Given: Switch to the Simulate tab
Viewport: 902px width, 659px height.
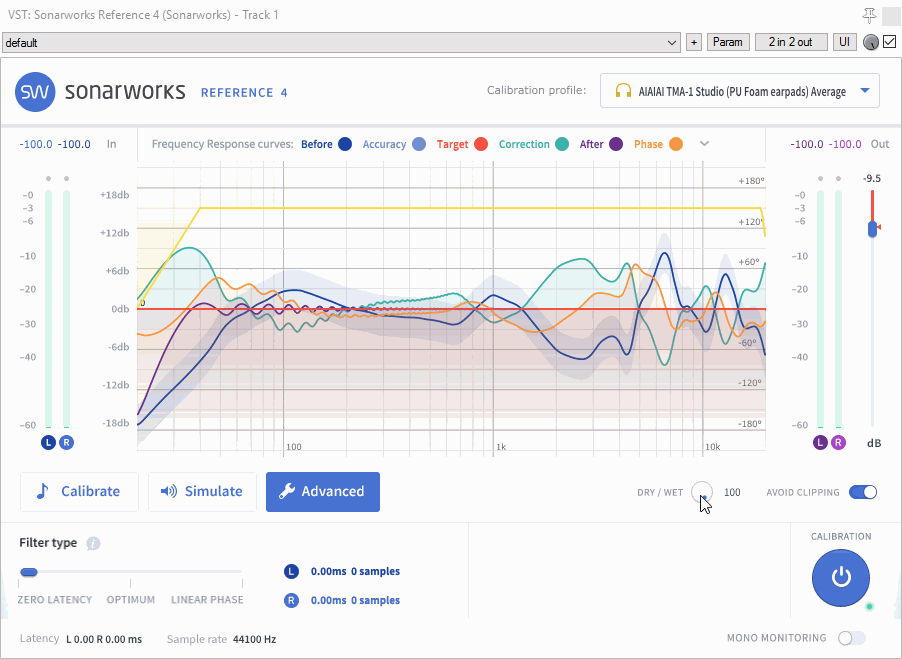Looking at the screenshot, I should [x=202, y=492].
